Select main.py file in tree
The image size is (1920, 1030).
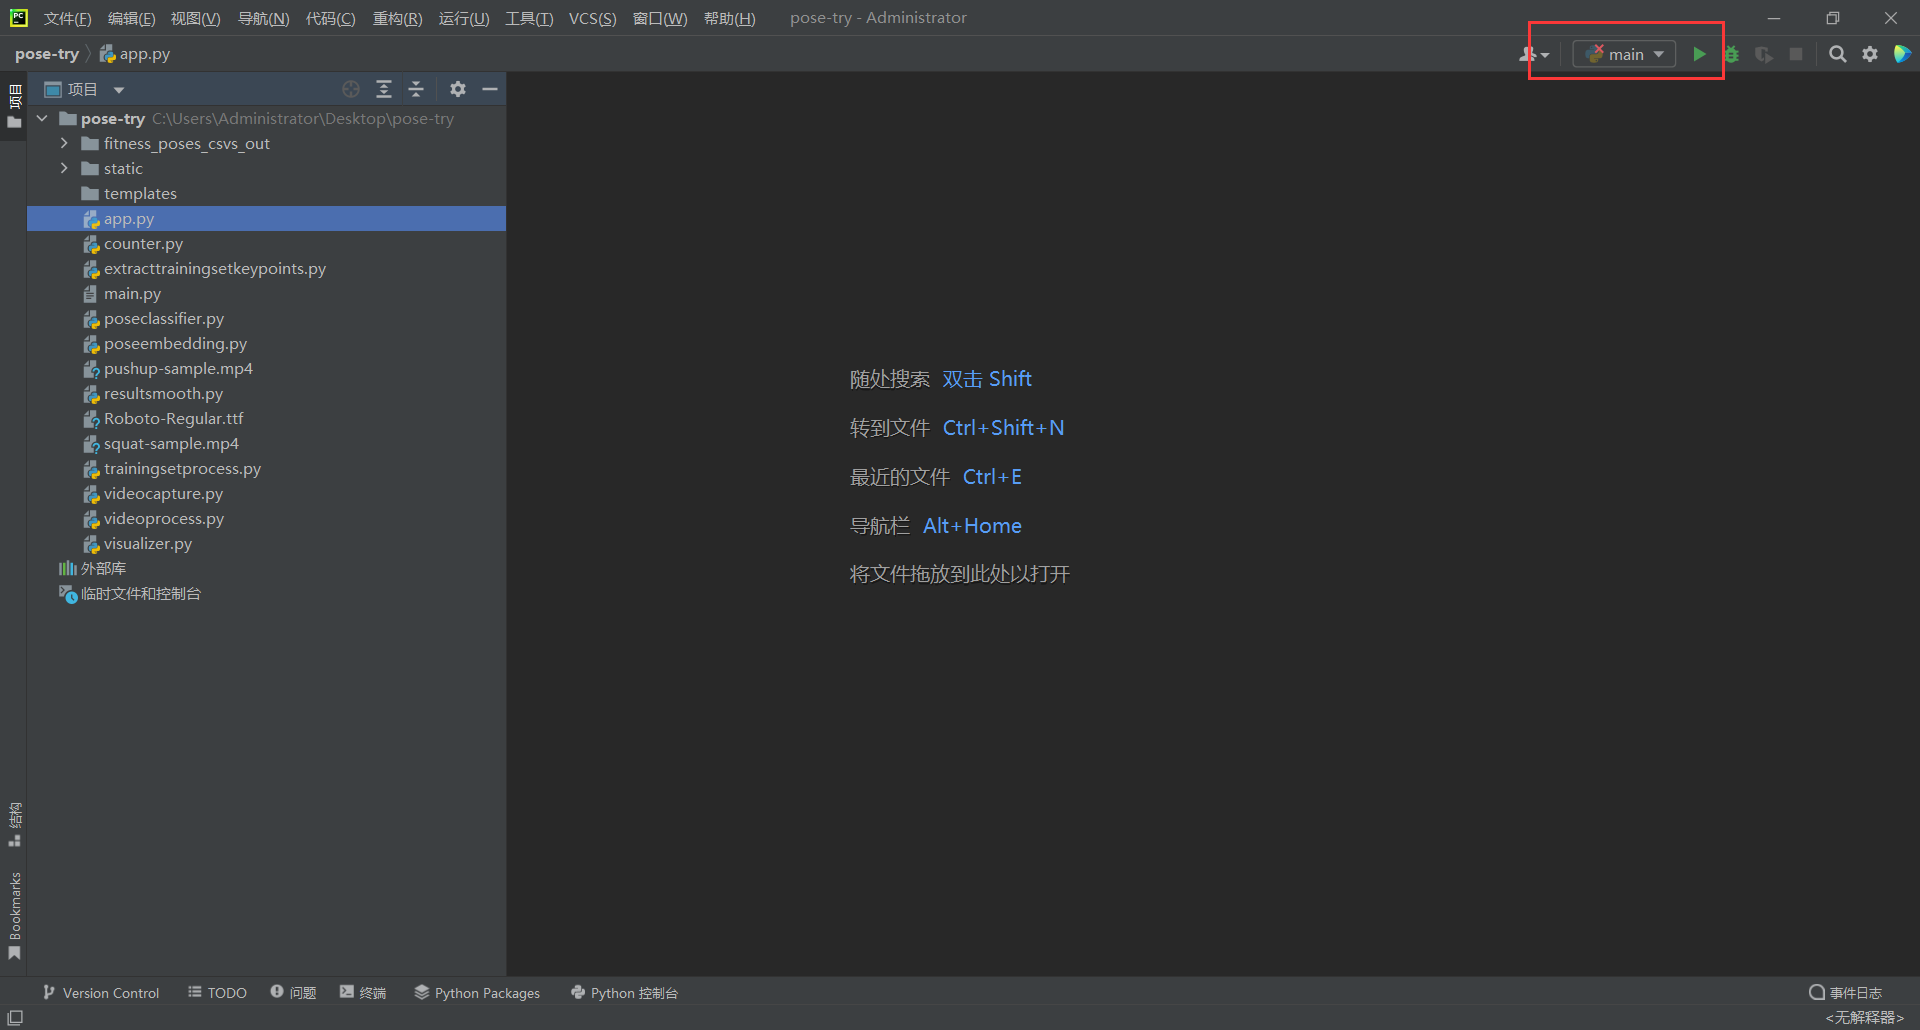(132, 293)
